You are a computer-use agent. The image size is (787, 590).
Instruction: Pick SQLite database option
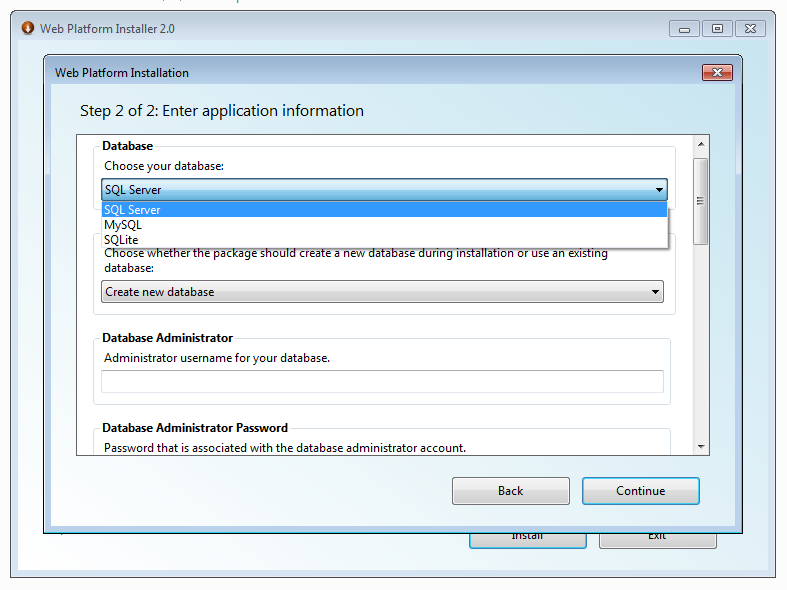[x=384, y=239]
